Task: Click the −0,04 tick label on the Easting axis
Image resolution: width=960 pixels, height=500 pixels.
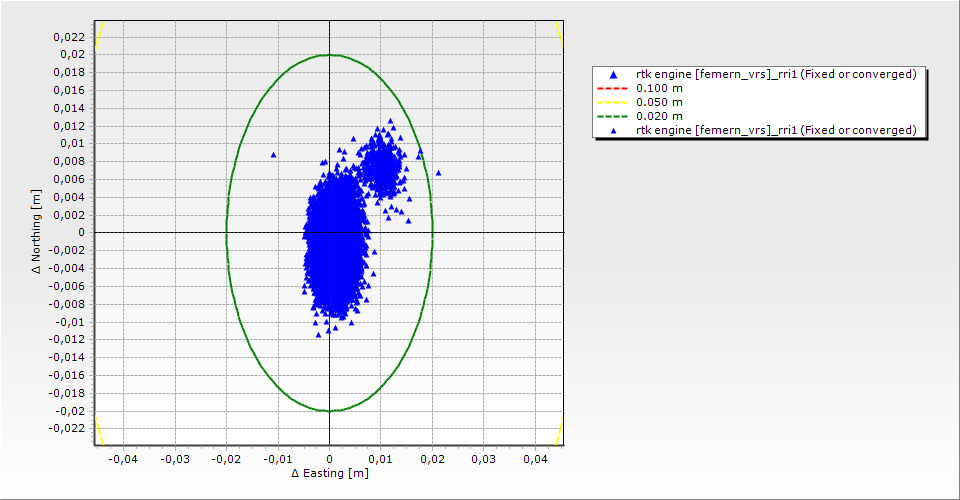Action: 123,458
